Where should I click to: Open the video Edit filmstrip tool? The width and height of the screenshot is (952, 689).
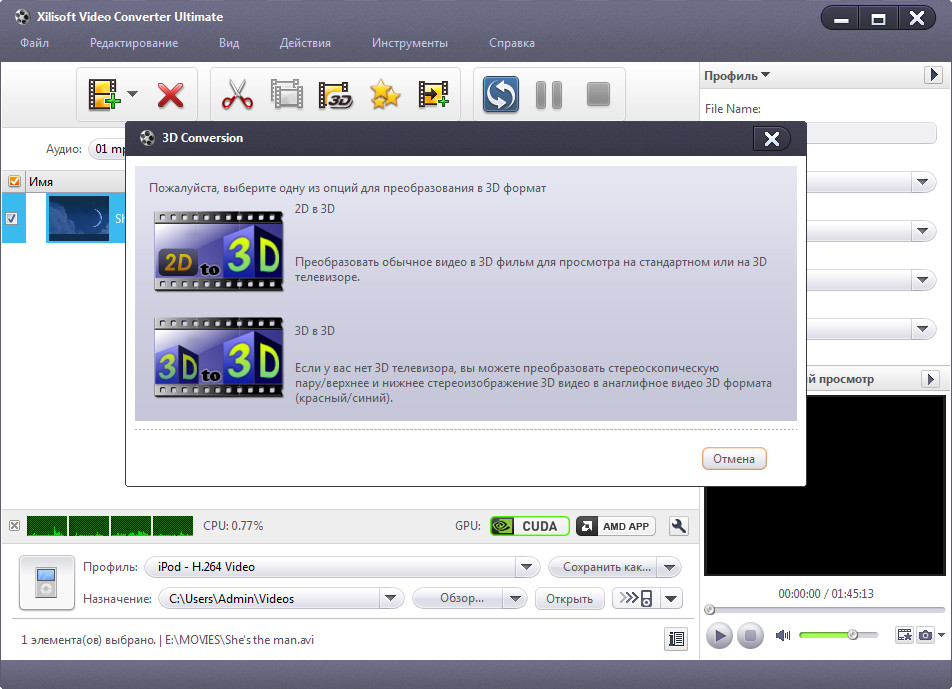(x=287, y=95)
